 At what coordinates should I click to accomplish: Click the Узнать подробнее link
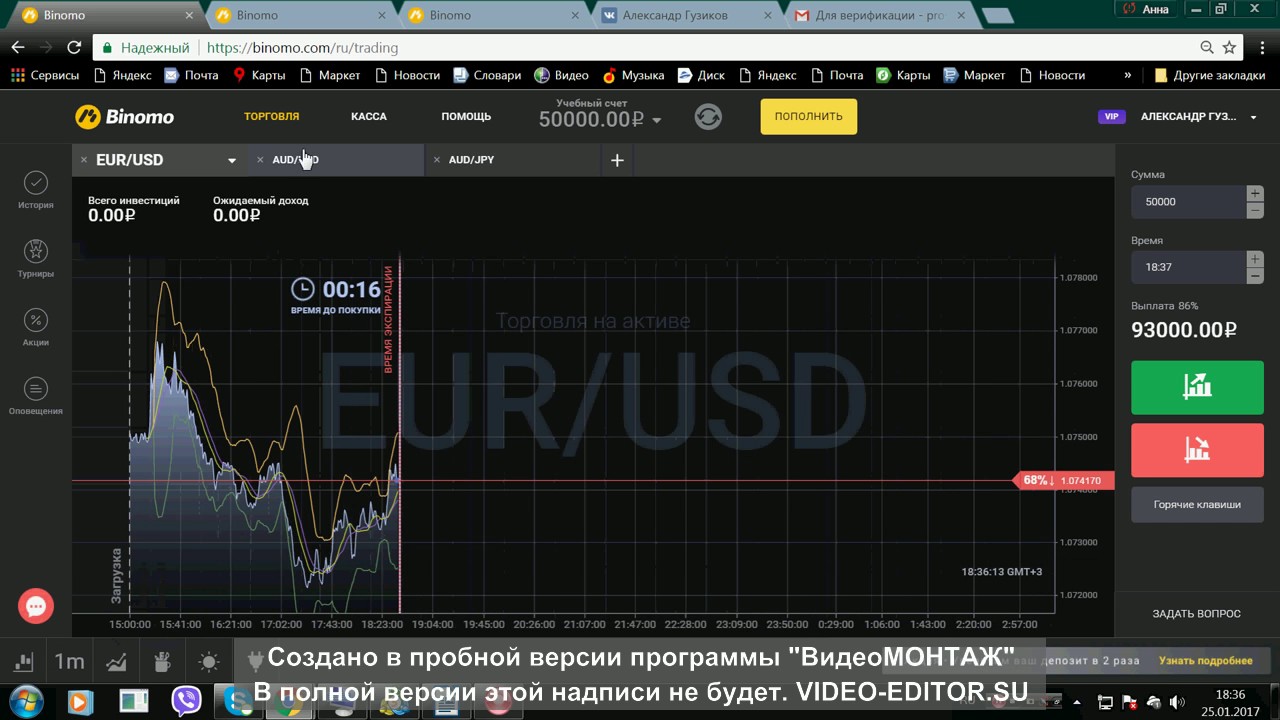[x=1206, y=661]
